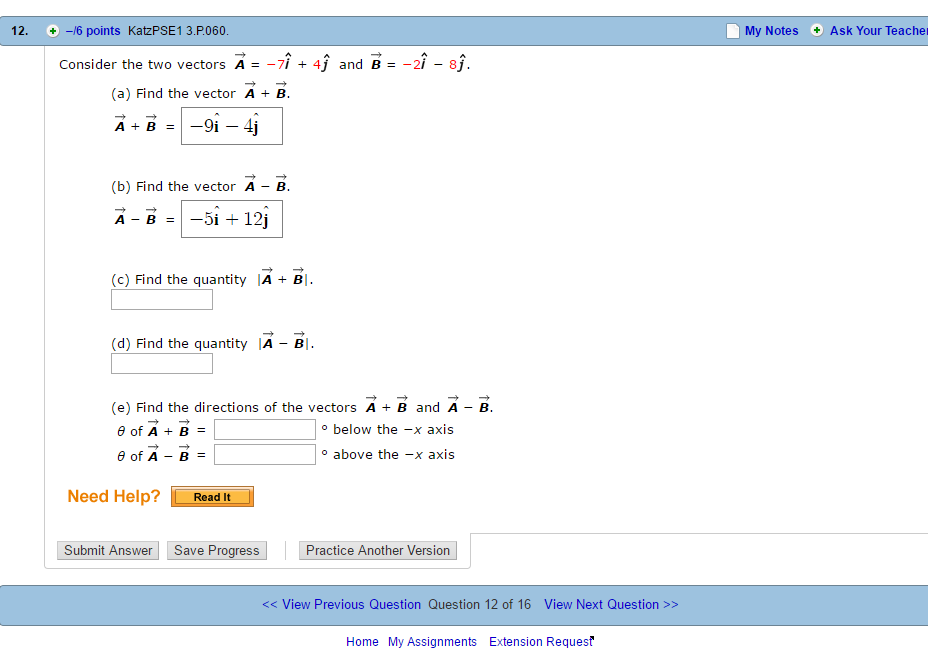Click the My Notes notepad icon
928x652 pixels.
coord(733,31)
